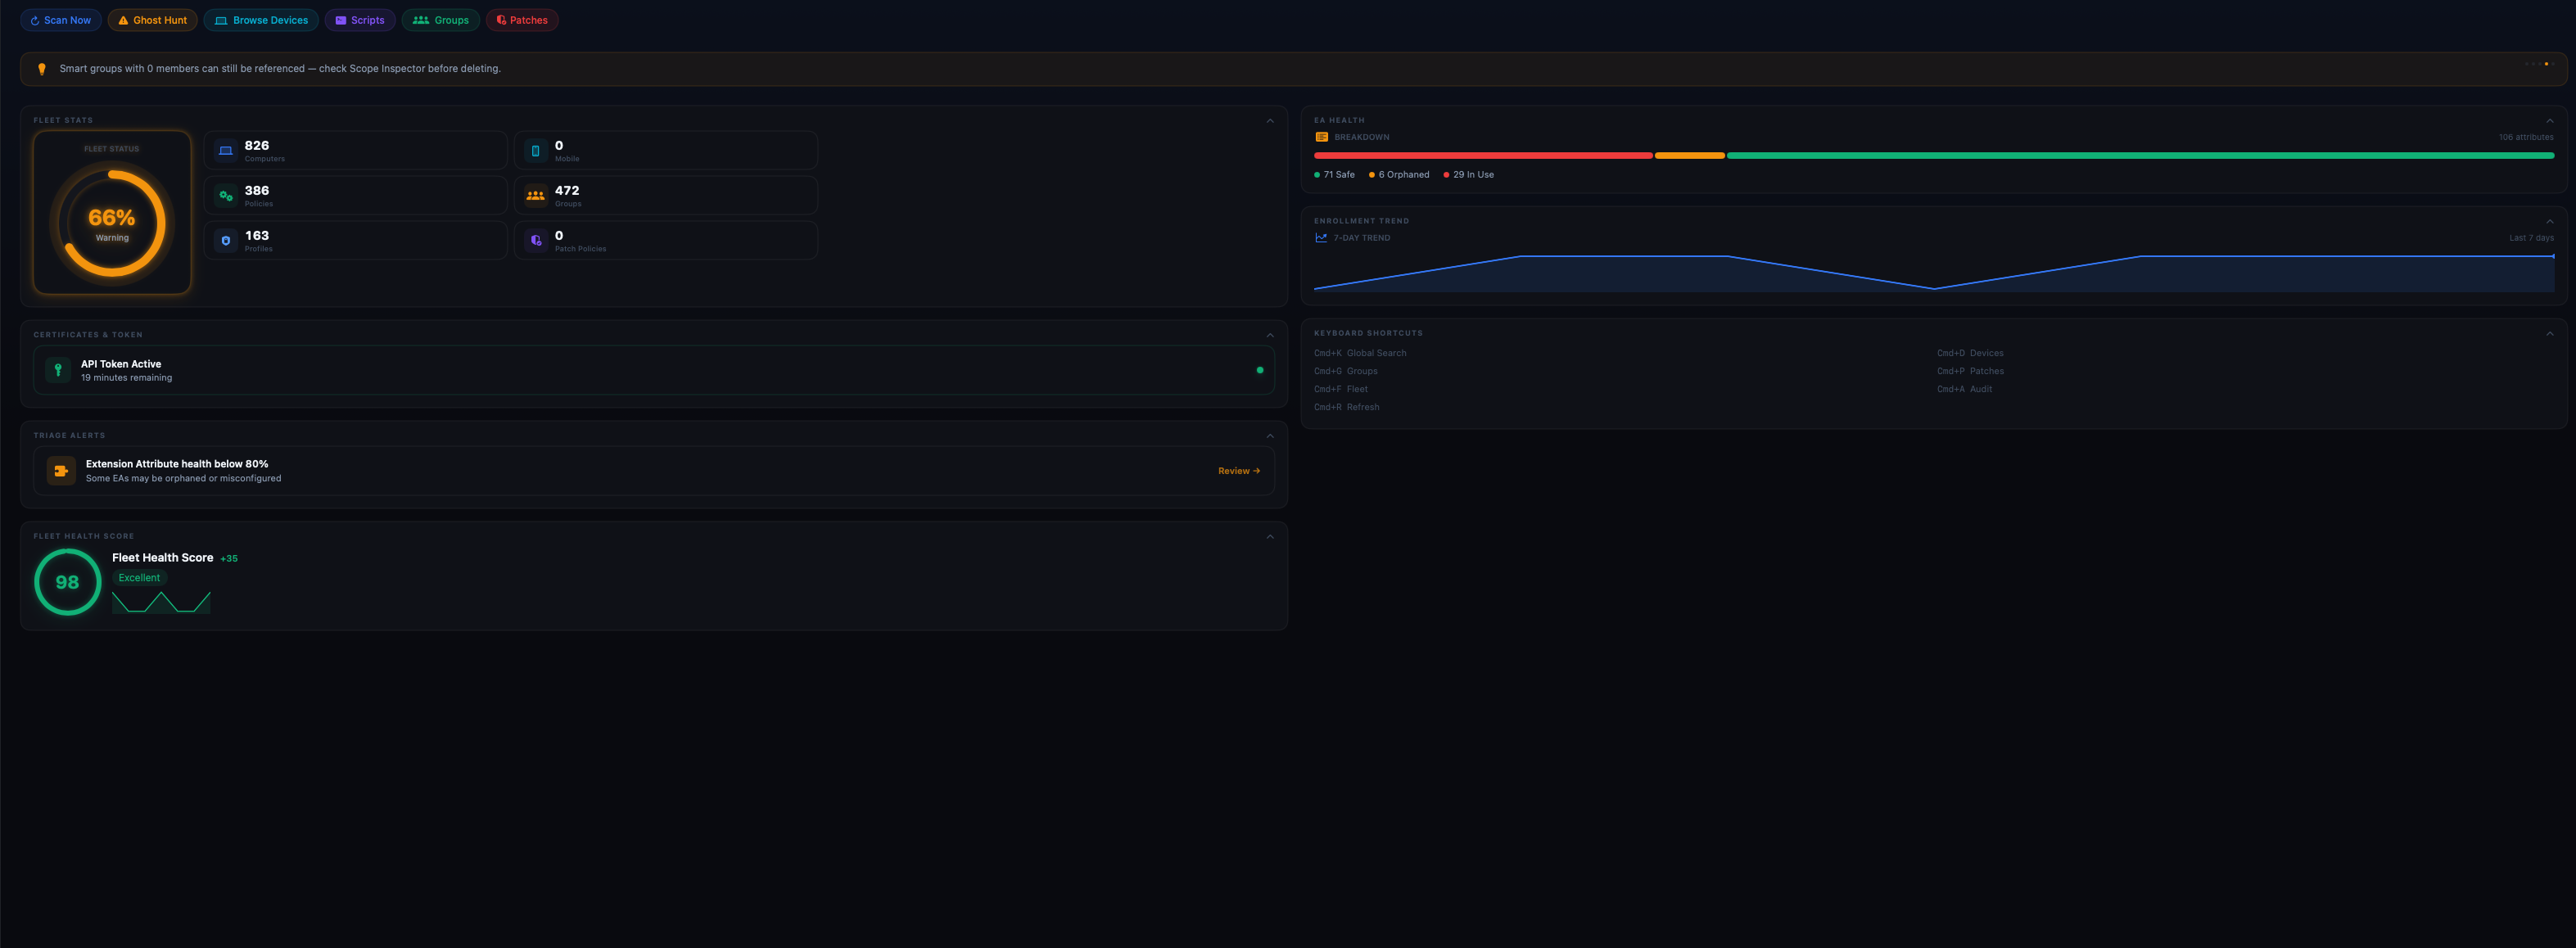Click the Profiles shield icon tile

[226, 241]
